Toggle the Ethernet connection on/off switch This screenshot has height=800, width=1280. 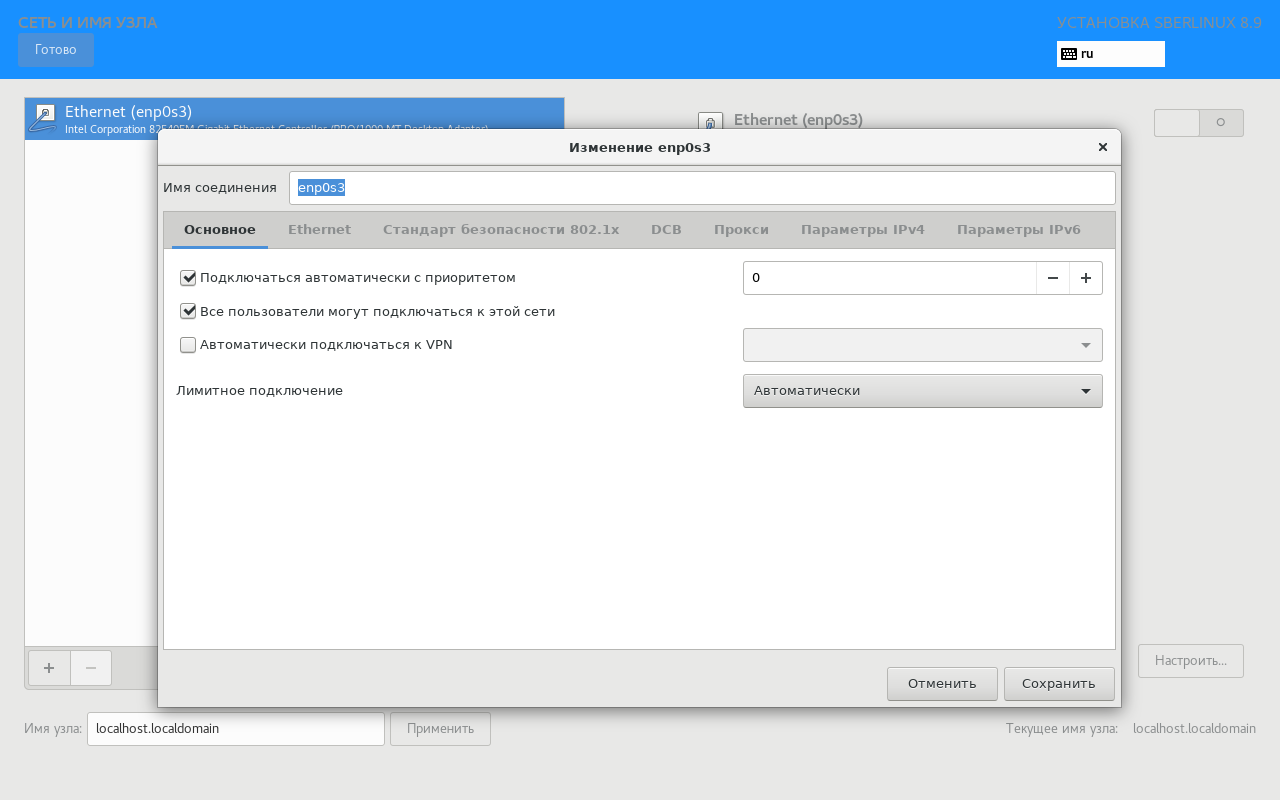coord(1198,123)
